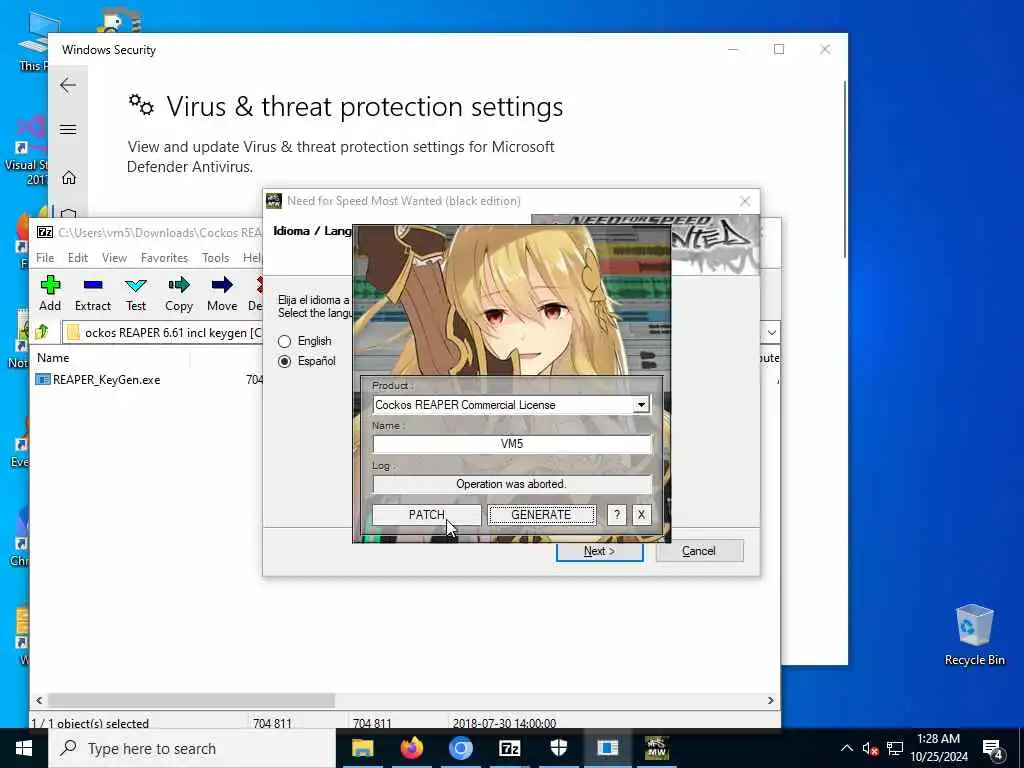This screenshot has height=768, width=1024.
Task: Open the notification center icon
Action: [993, 749]
